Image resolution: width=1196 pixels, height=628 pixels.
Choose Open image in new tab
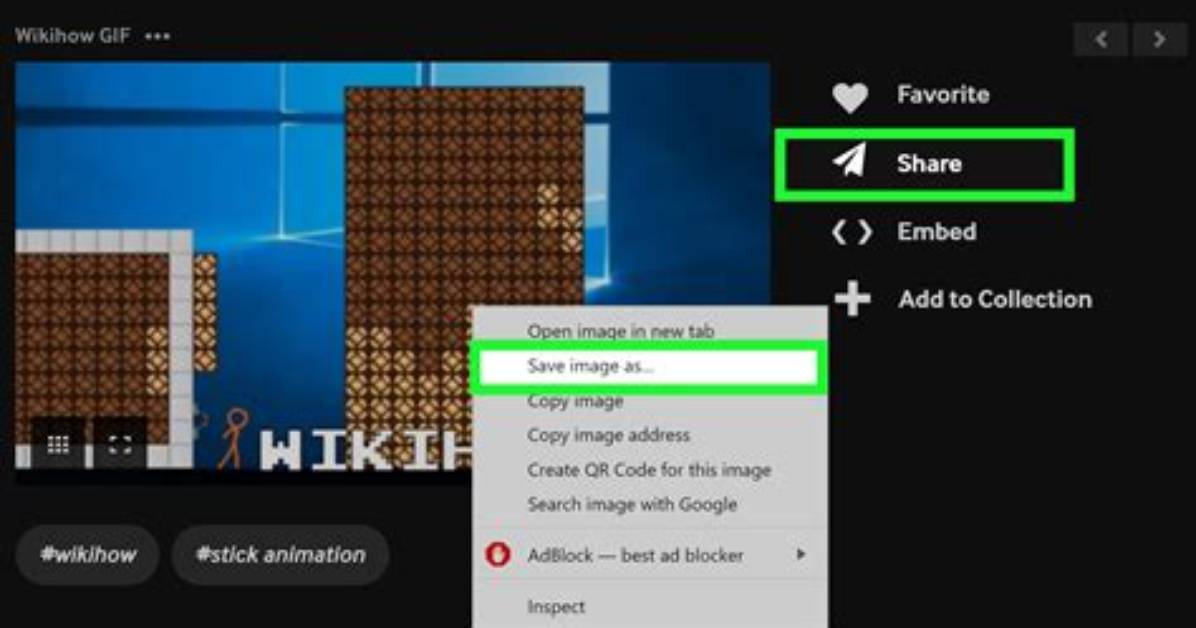pyautogui.click(x=649, y=331)
